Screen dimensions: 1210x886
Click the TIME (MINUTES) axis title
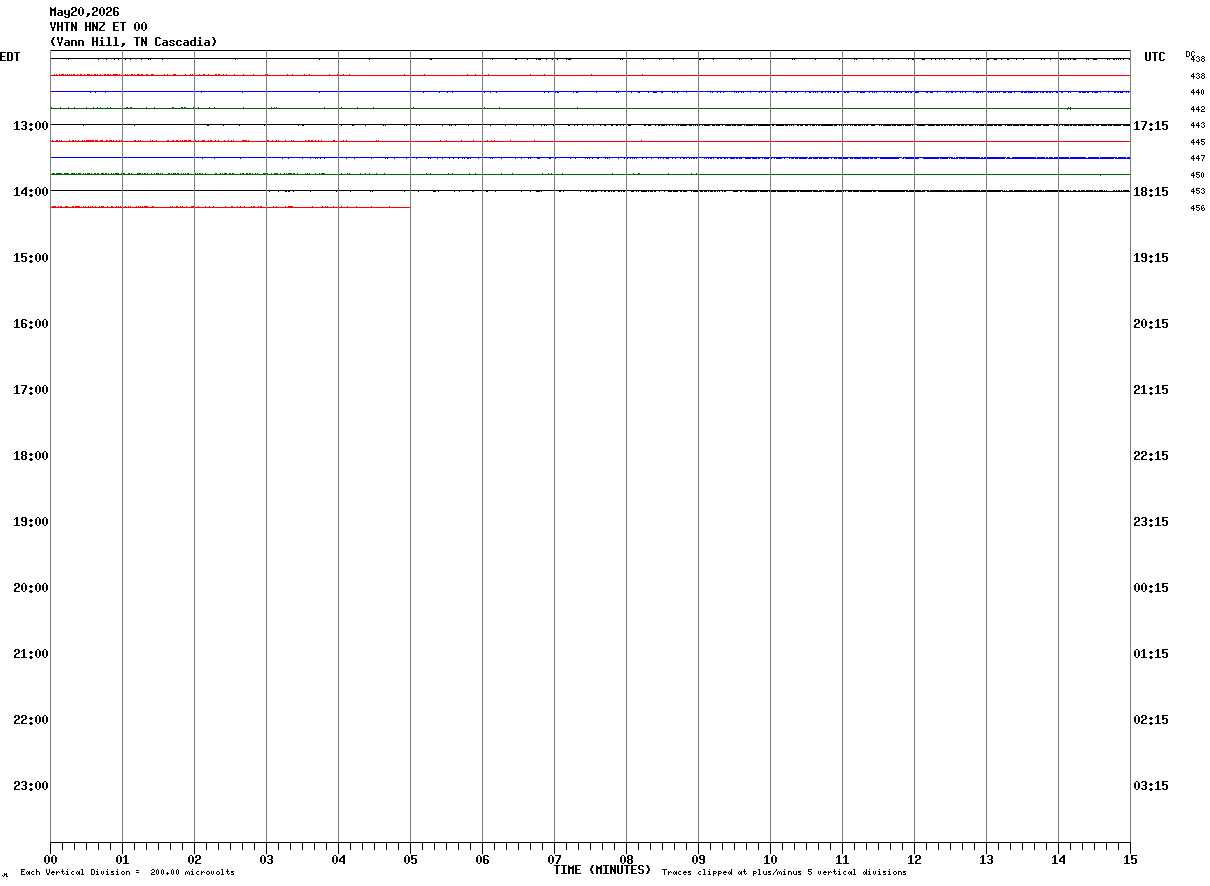pyautogui.click(x=602, y=870)
